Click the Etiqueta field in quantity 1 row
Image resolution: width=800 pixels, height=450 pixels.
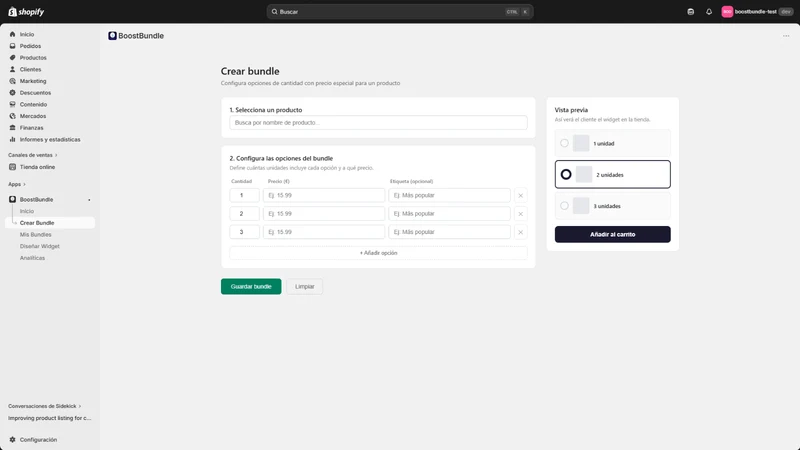[x=449, y=195]
